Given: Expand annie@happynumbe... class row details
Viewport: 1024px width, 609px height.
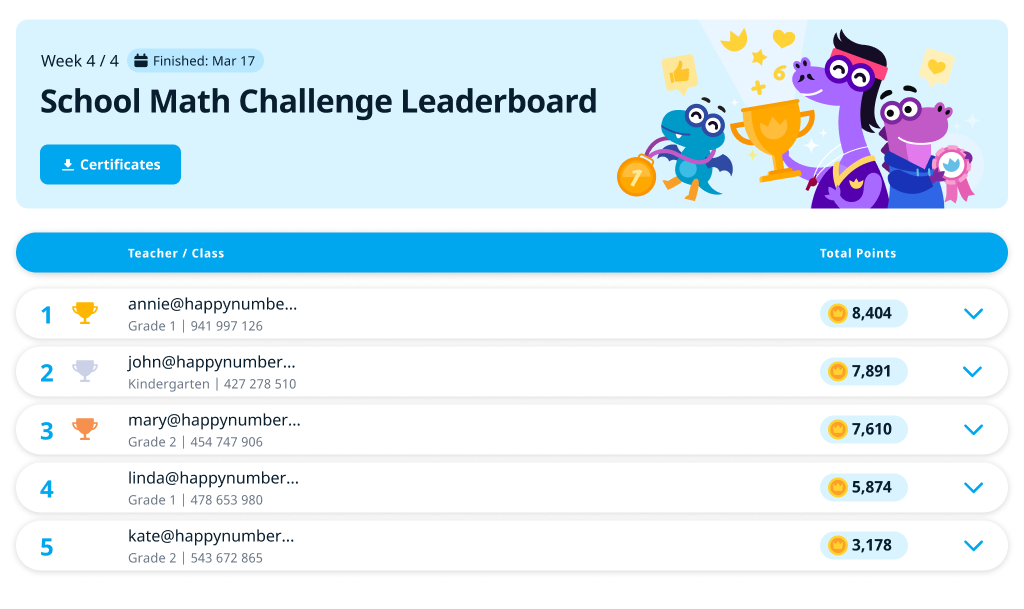Looking at the screenshot, I should tap(973, 313).
